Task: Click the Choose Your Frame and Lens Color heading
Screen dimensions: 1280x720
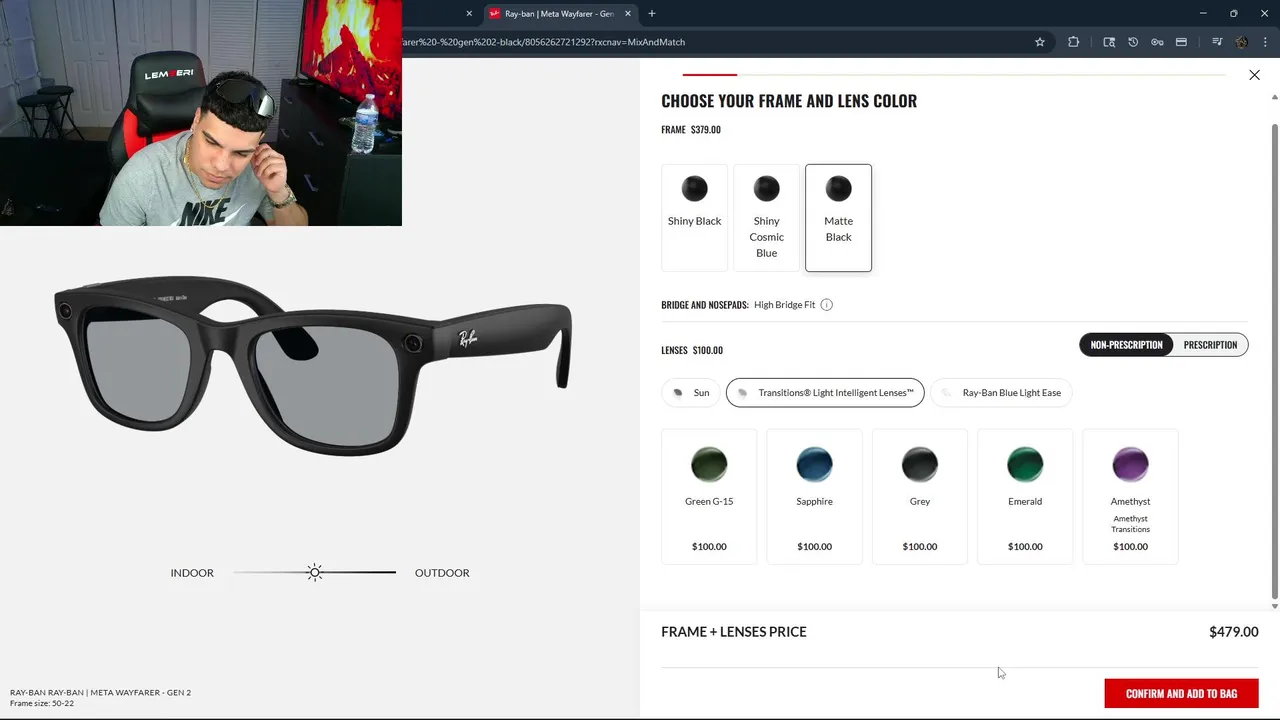Action: click(789, 101)
